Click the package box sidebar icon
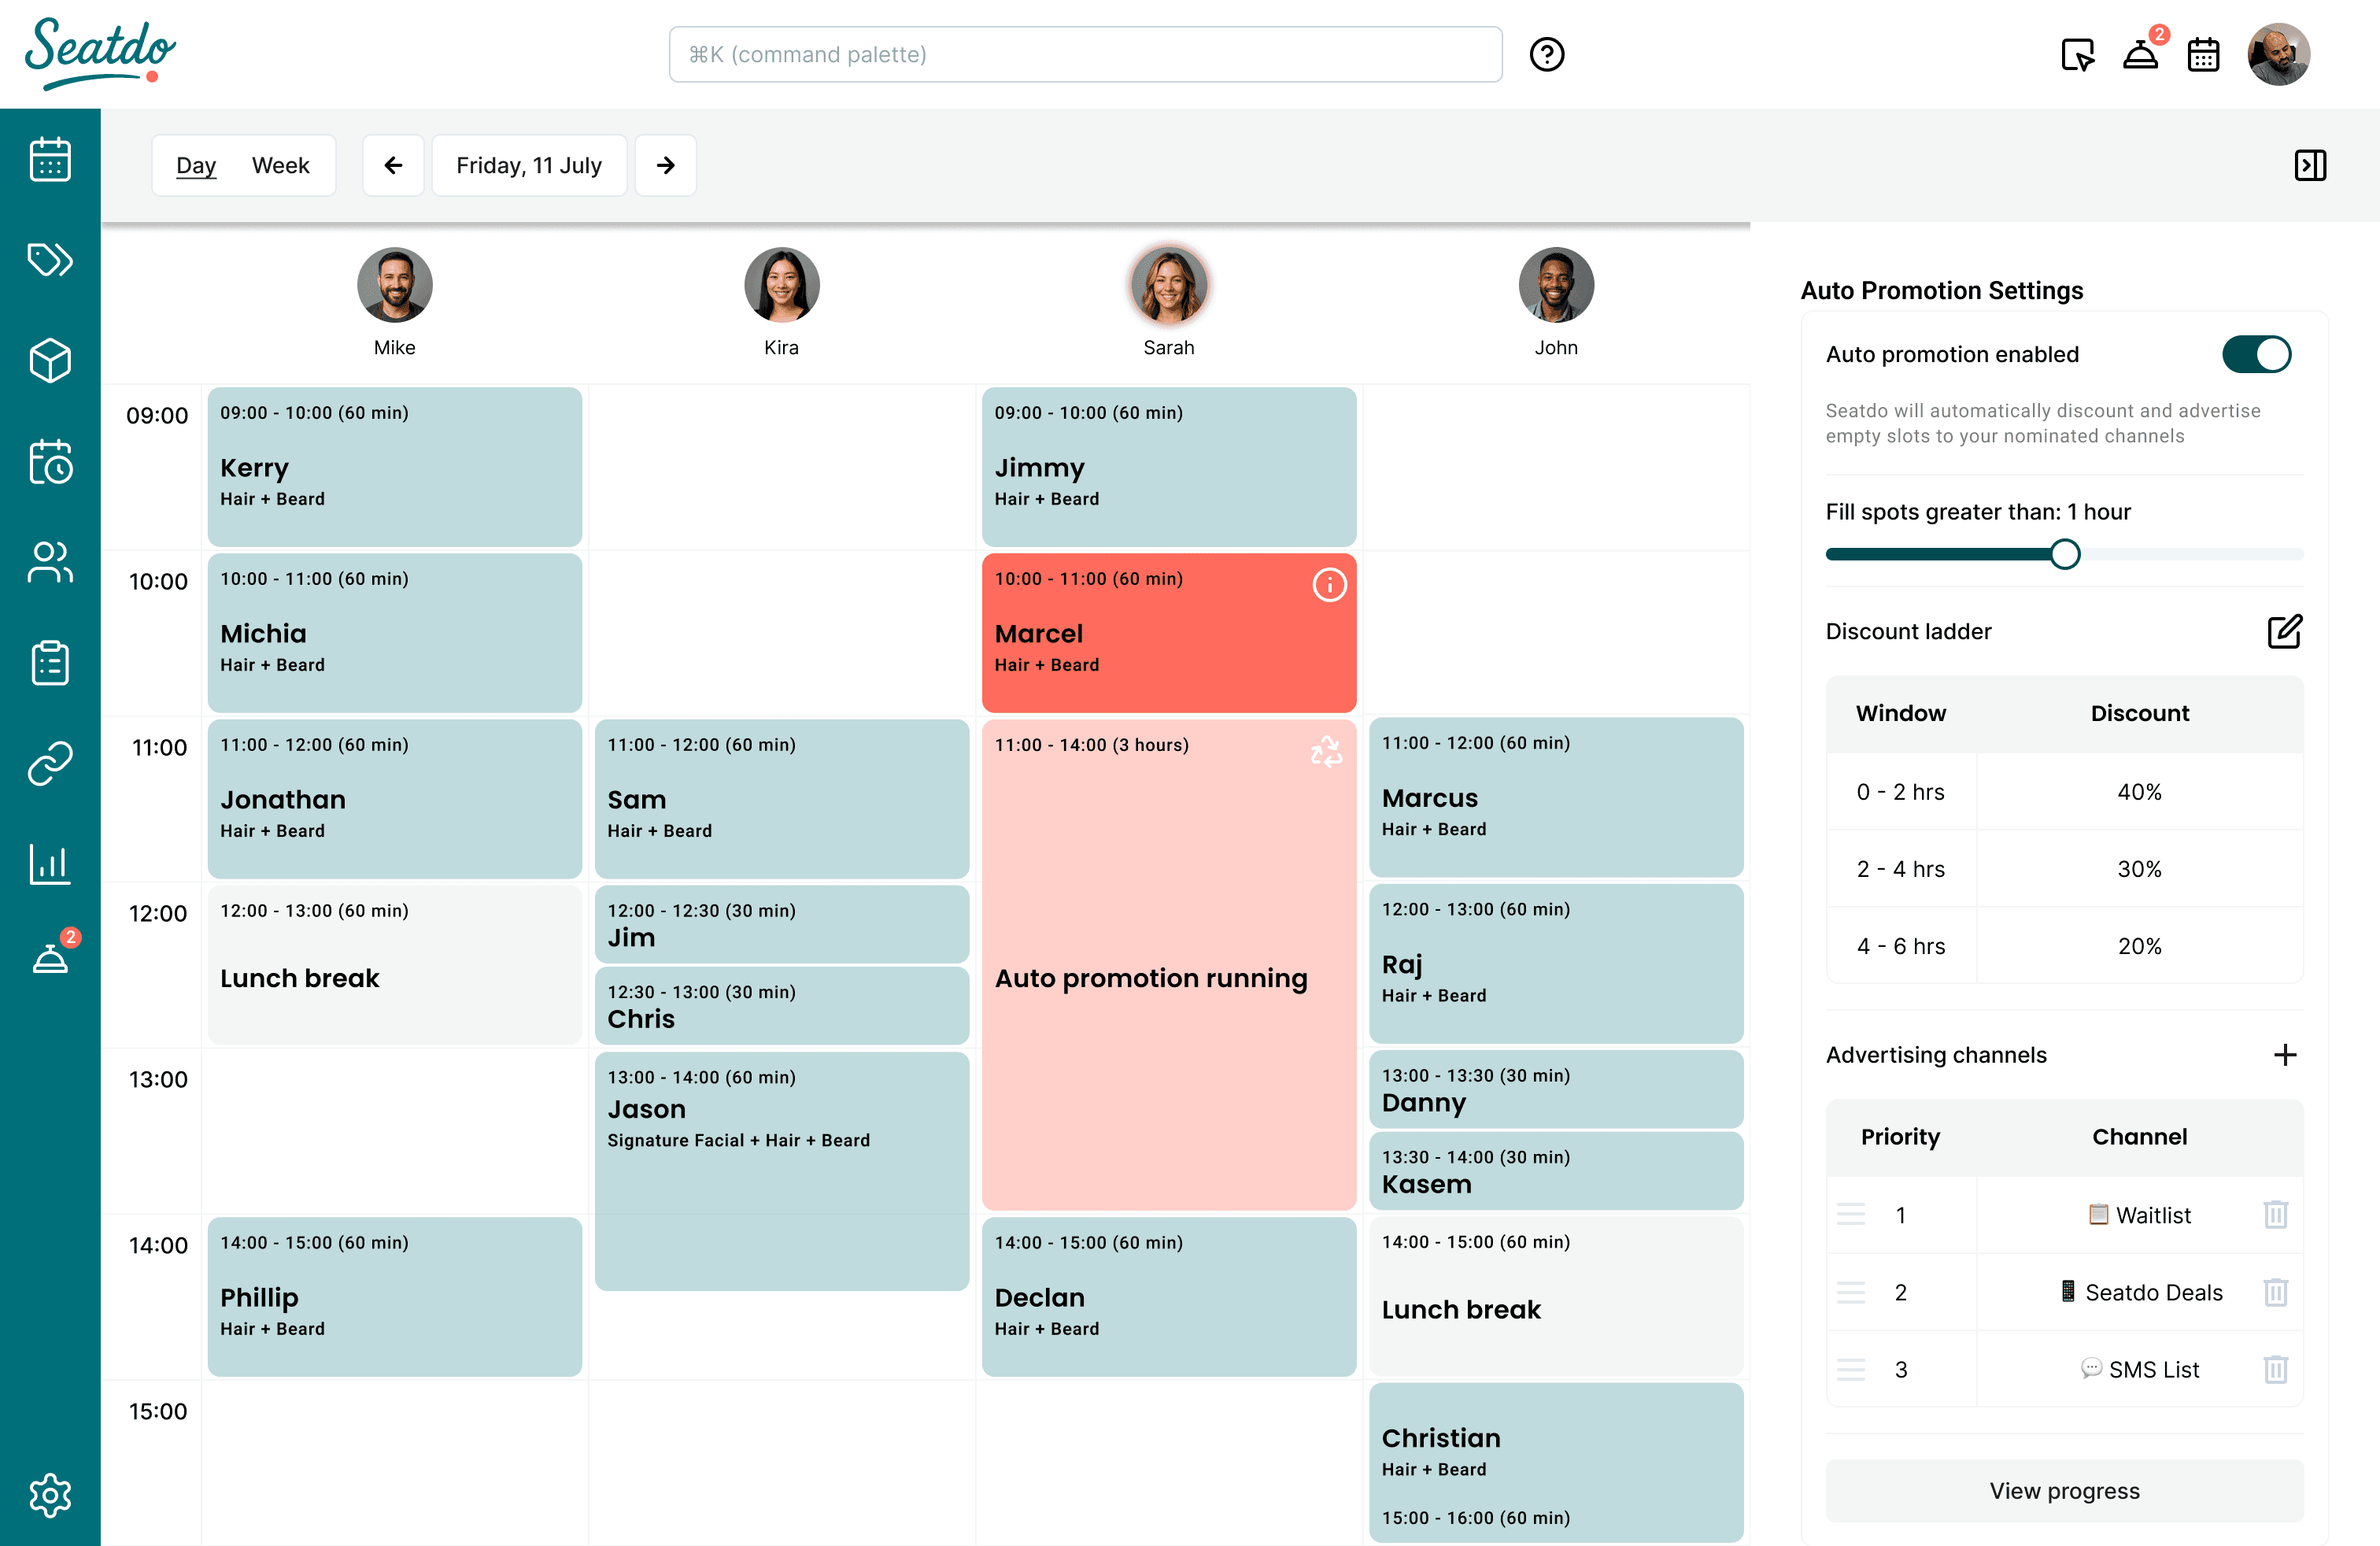The width and height of the screenshot is (2380, 1546). tap(50, 360)
